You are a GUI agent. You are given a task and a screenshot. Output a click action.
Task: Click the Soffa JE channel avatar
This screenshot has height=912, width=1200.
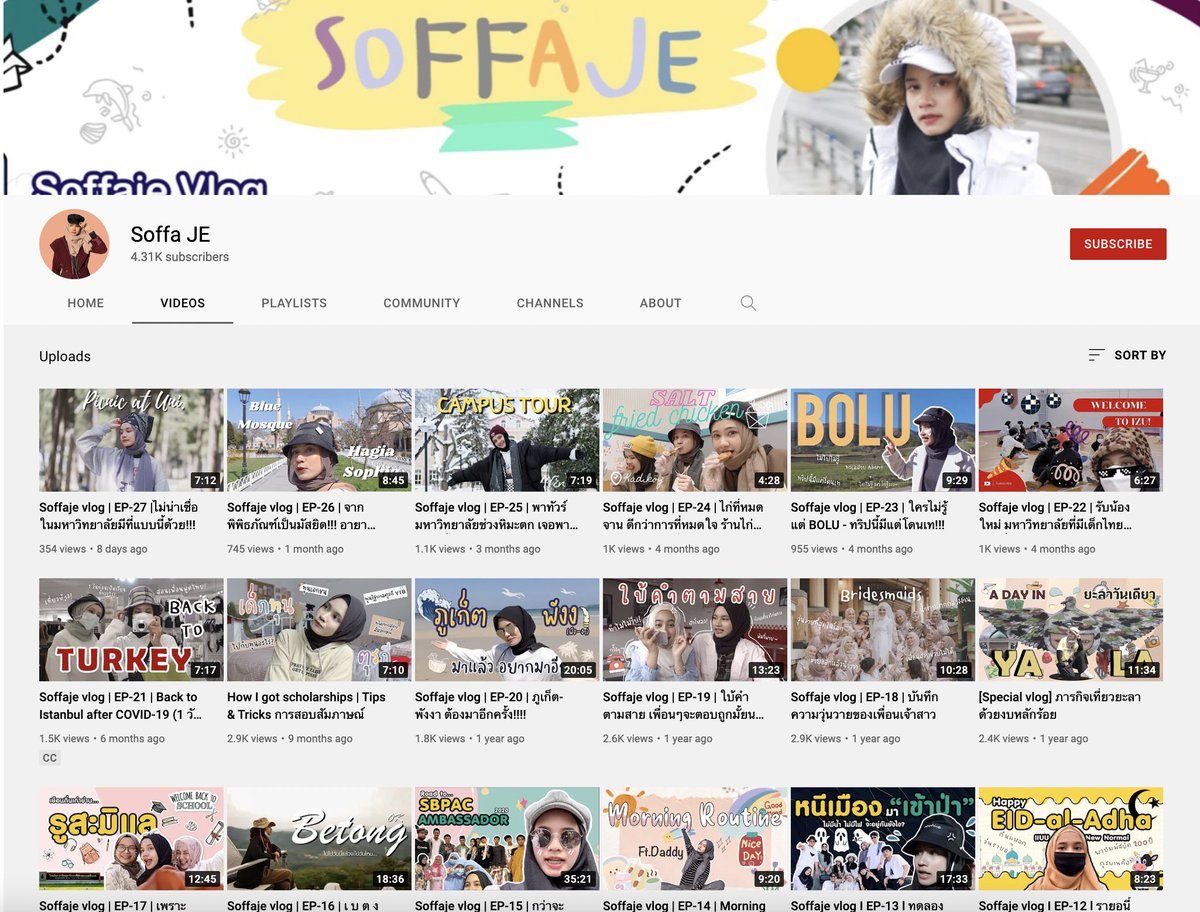click(x=74, y=243)
